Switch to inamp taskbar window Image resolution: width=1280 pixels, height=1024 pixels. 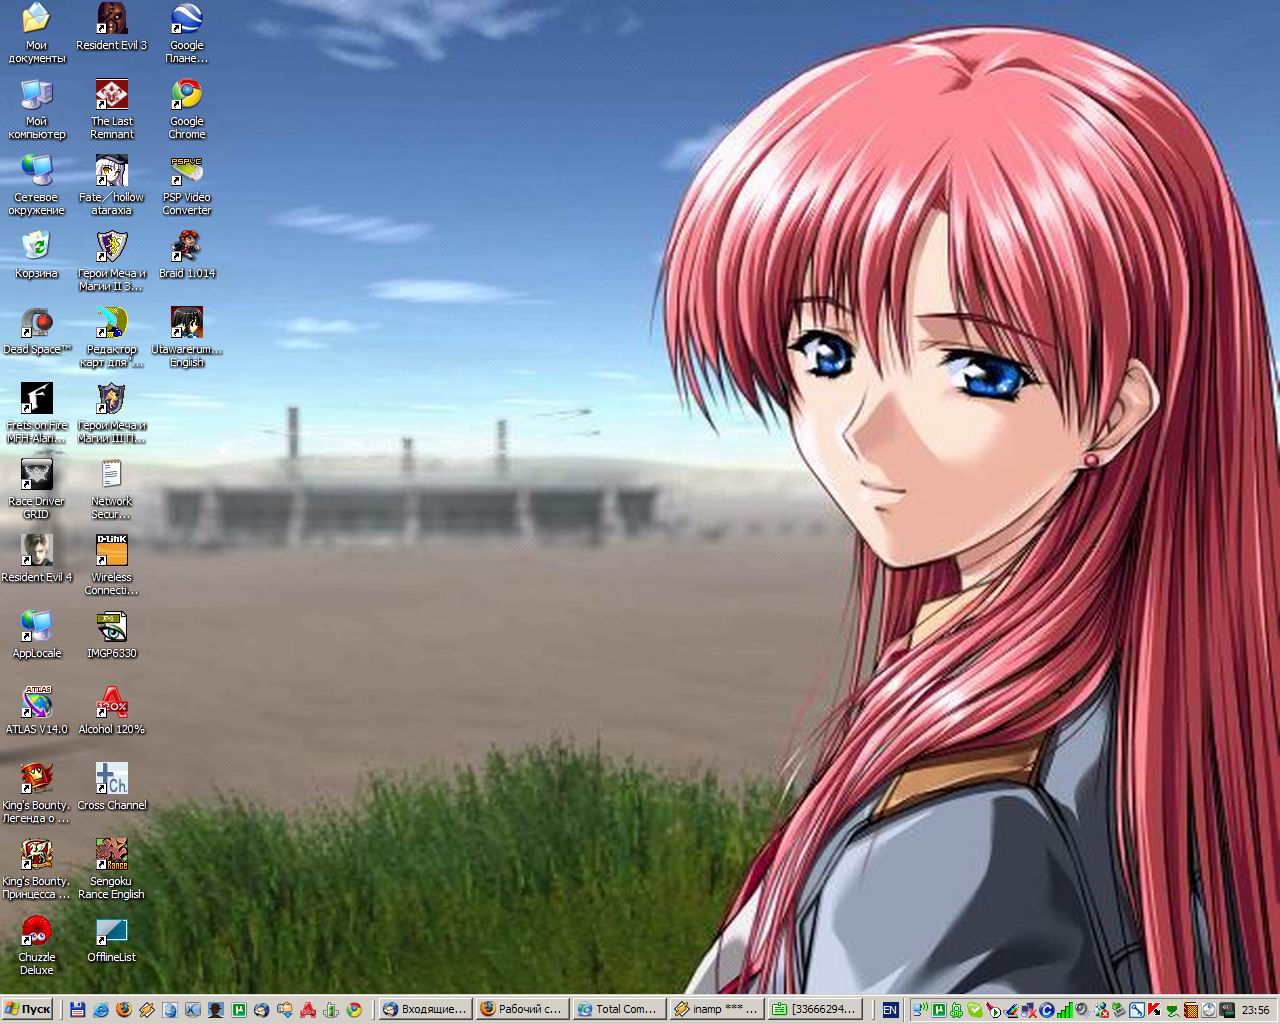coord(717,1009)
